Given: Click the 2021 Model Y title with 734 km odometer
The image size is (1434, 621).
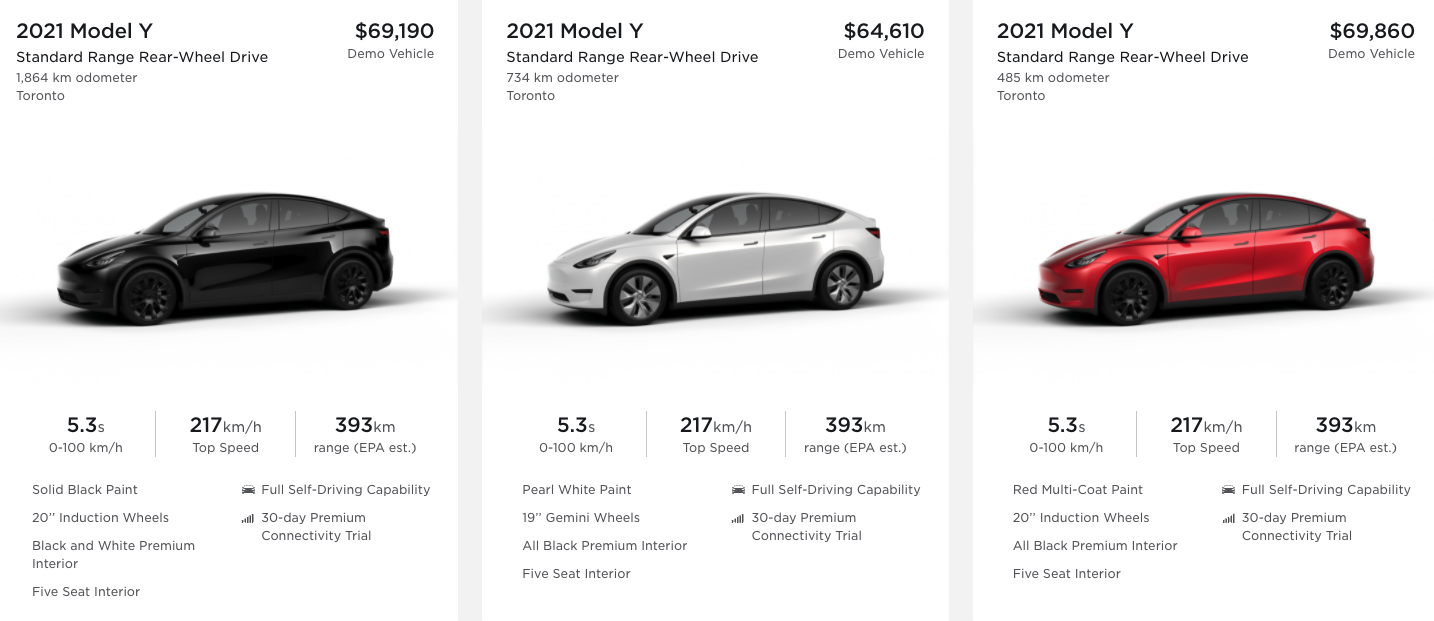Looking at the screenshot, I should [x=575, y=32].
